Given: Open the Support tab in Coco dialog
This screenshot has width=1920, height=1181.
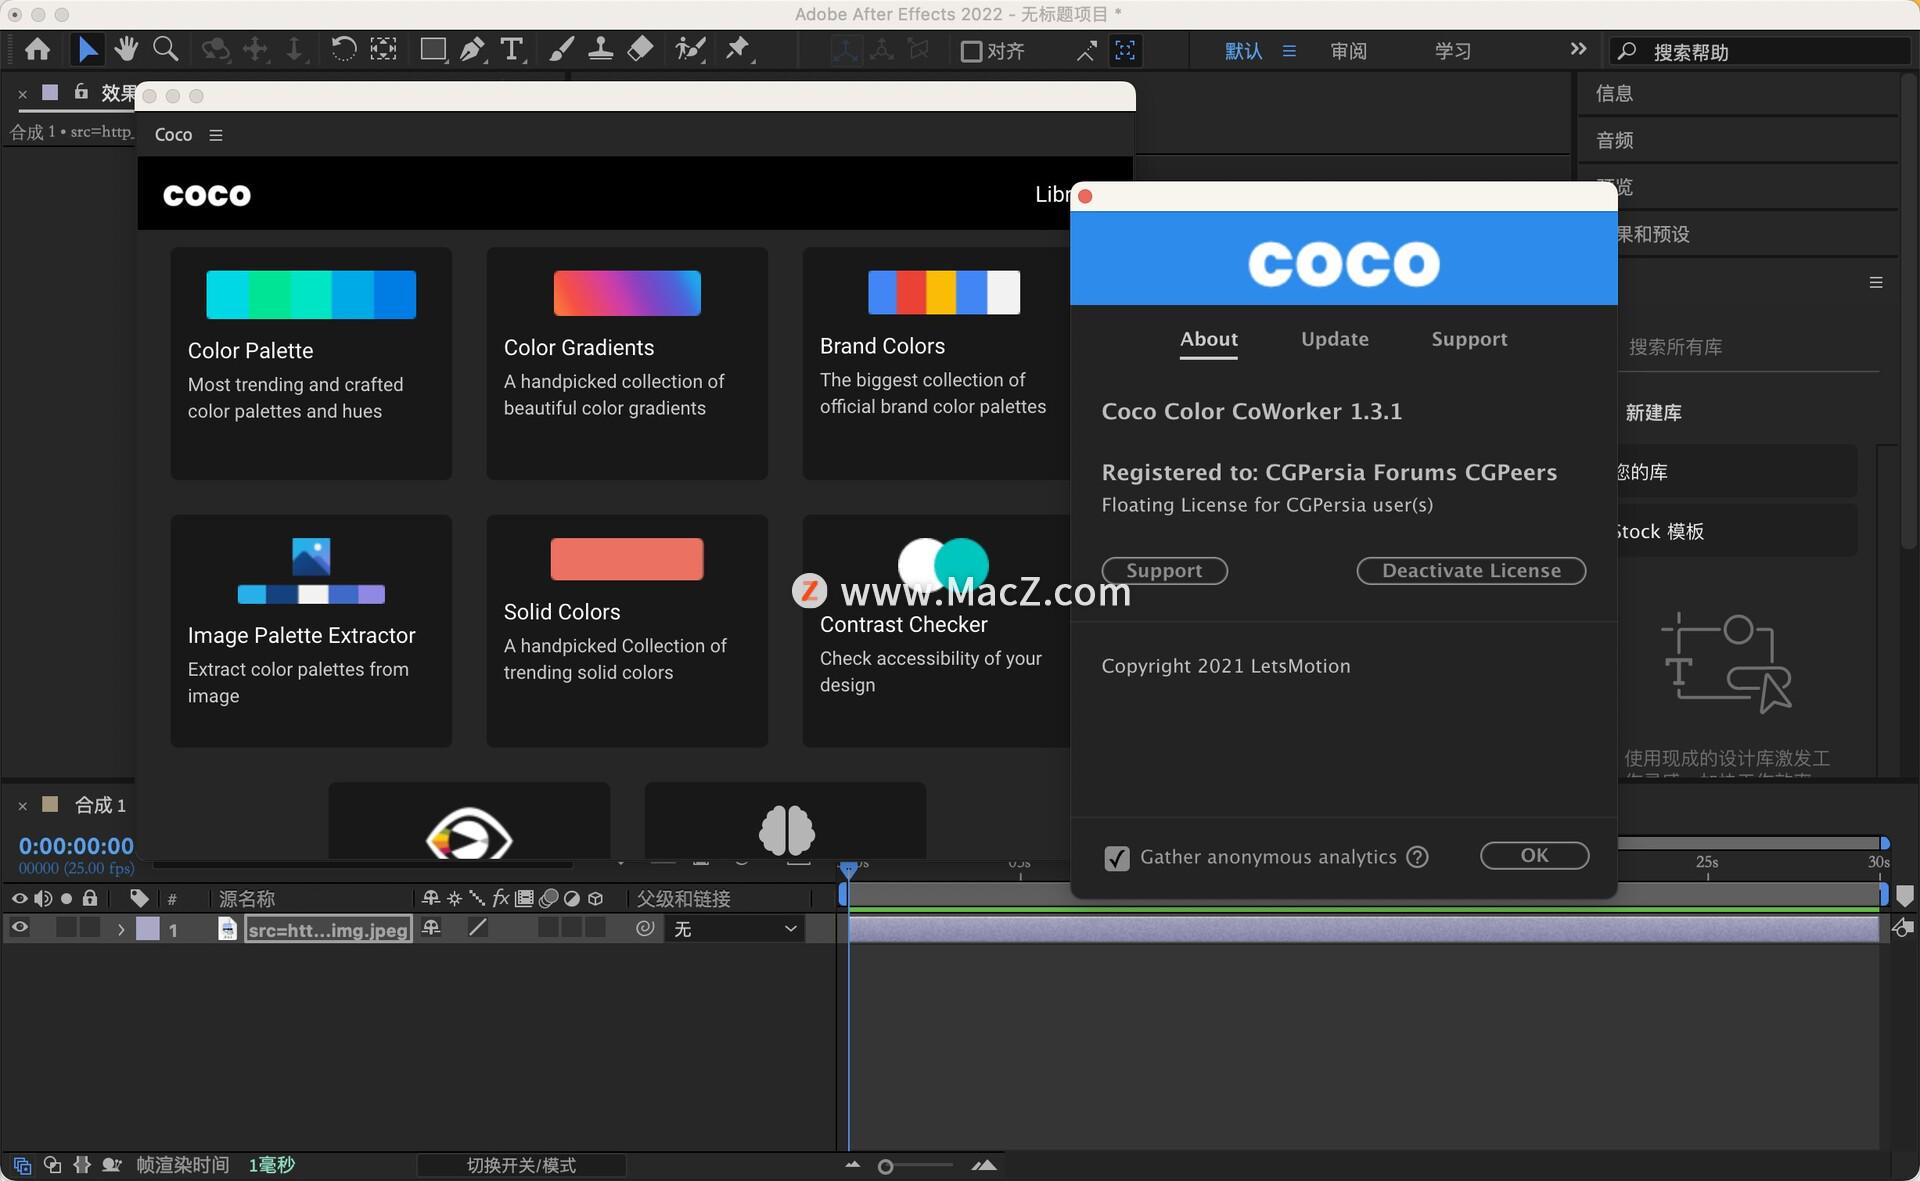Looking at the screenshot, I should [1469, 339].
